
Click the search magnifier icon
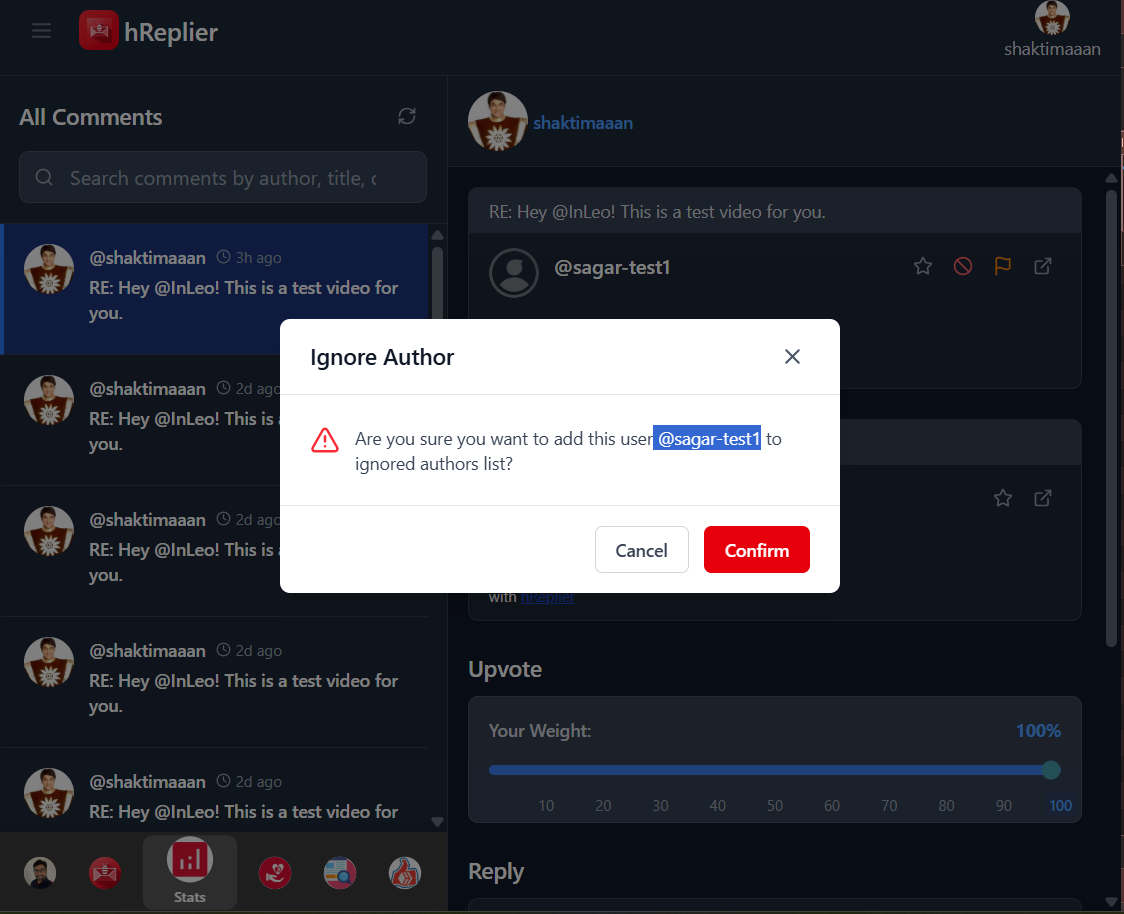44,177
